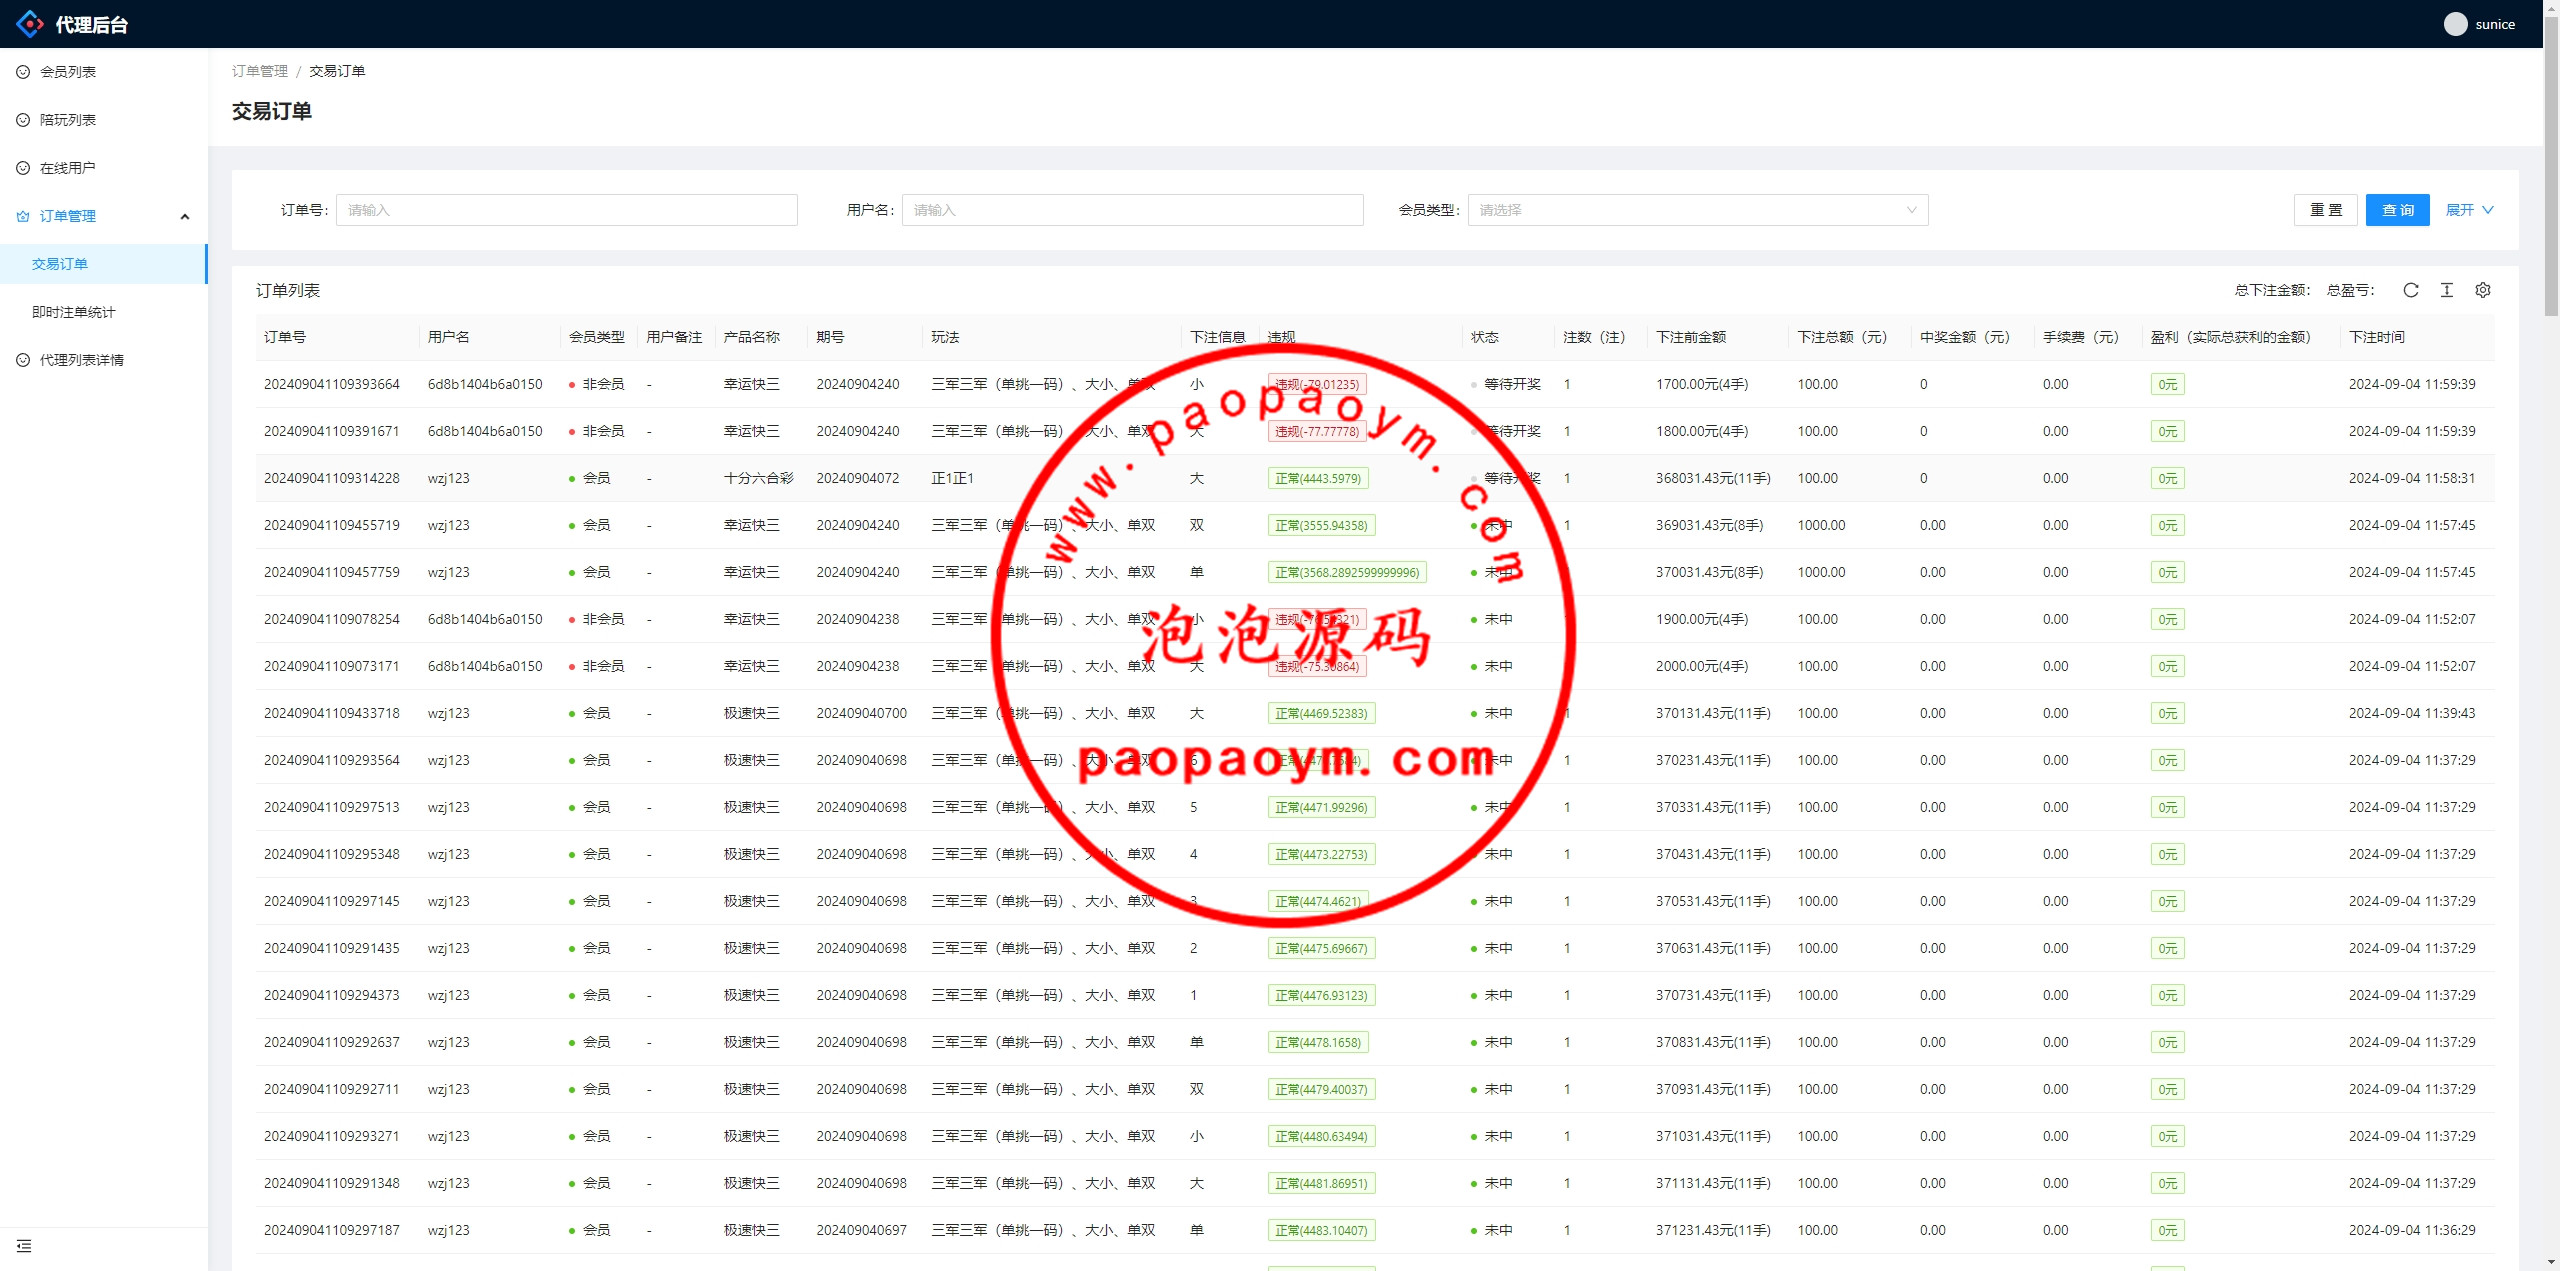Click order number 202409041109291348

(x=332, y=1183)
